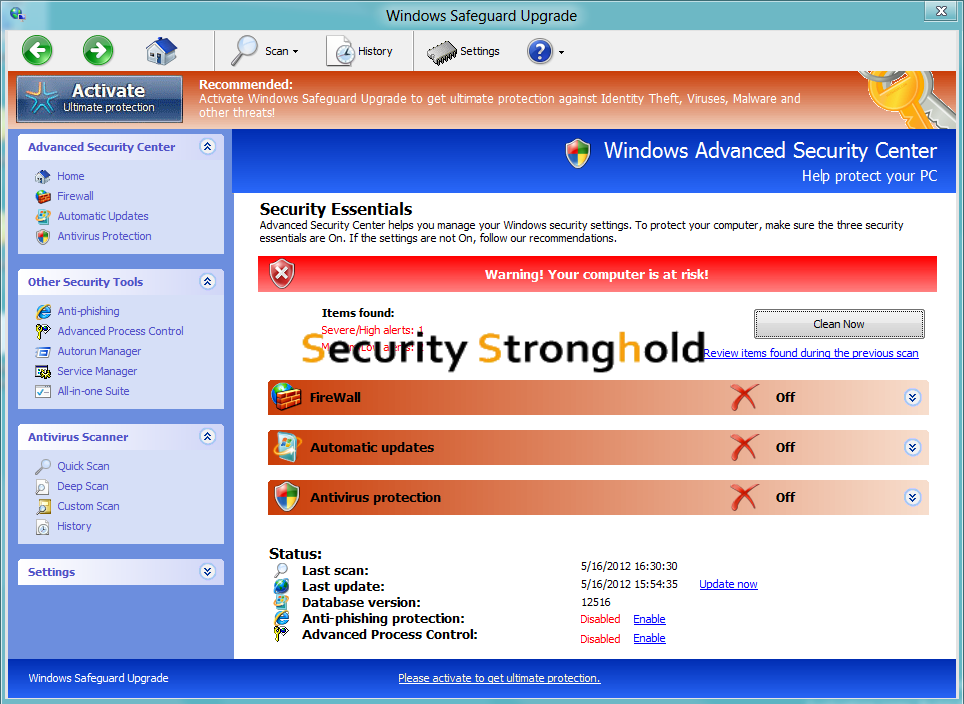Click Automatic Updates sidebar icon

(43, 216)
